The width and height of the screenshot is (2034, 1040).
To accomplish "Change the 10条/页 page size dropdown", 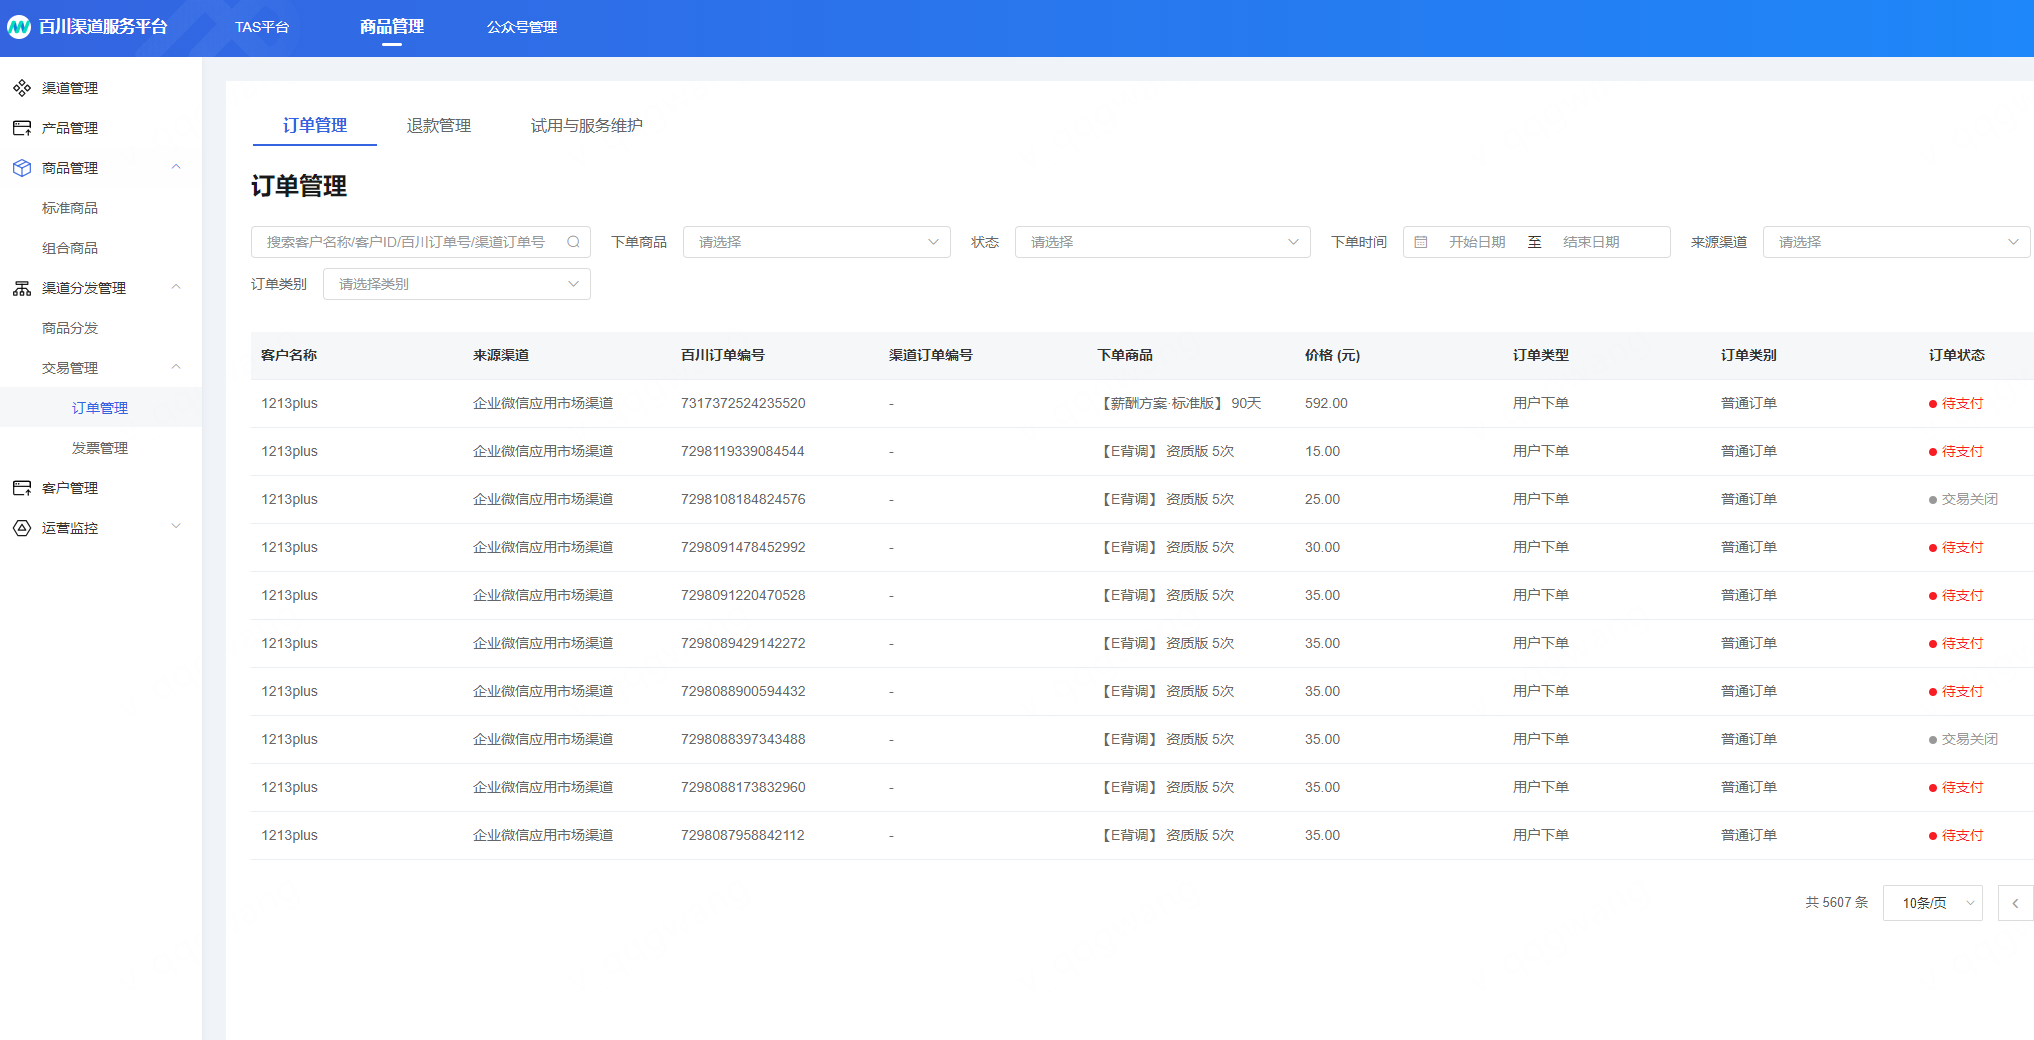I will click(1932, 903).
